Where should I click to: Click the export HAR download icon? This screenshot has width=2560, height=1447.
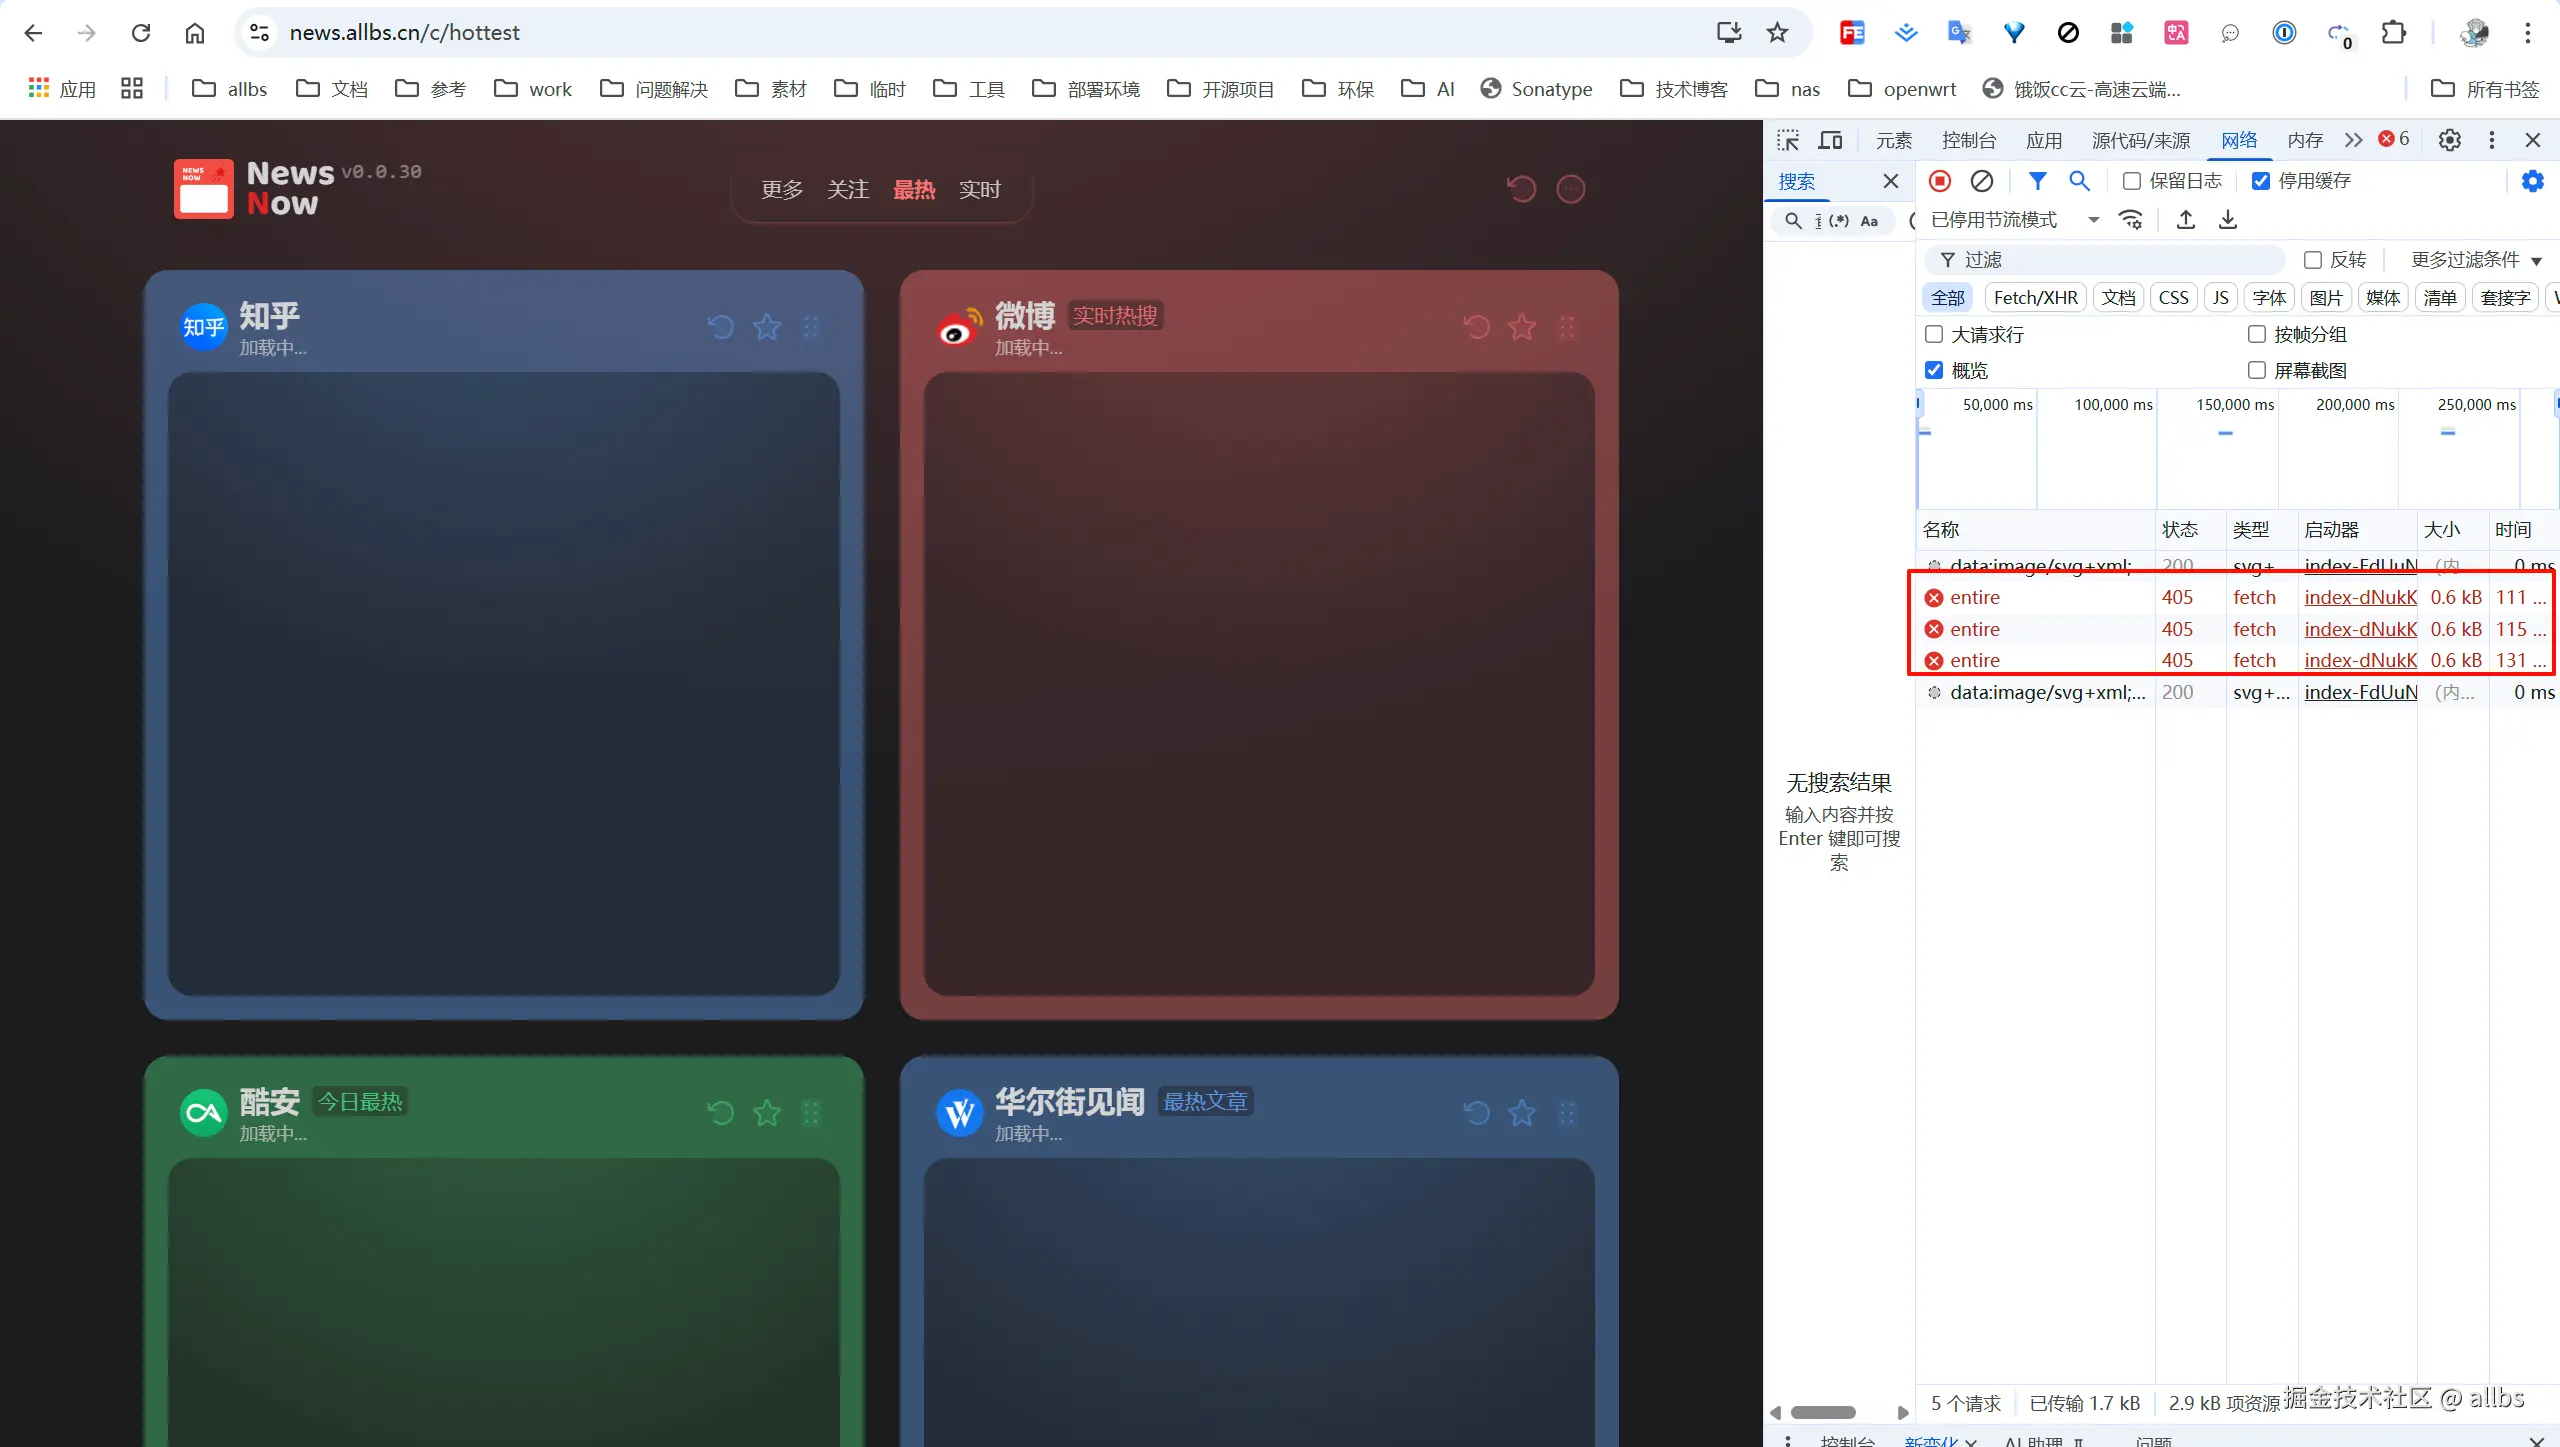2228,220
